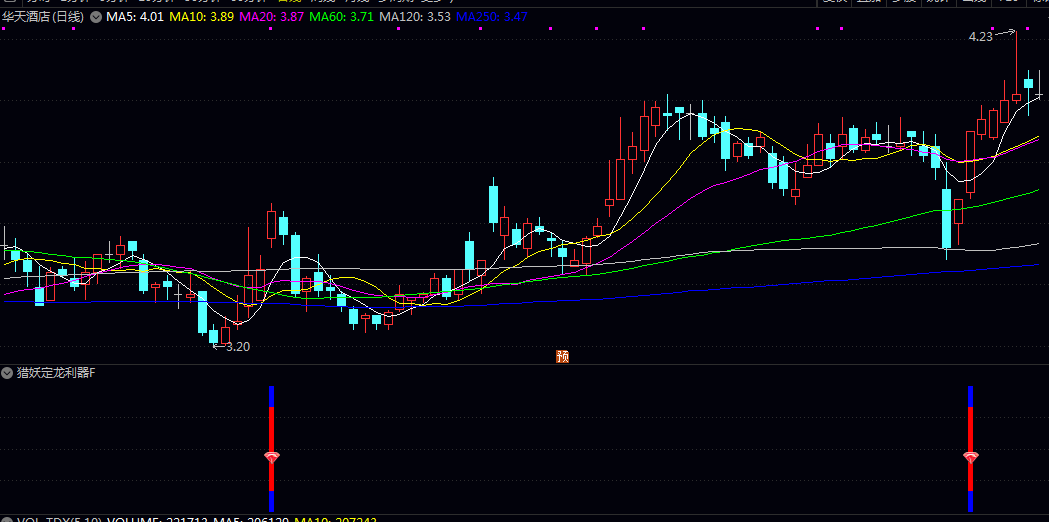Click the MA120: 3.53 label

[x=415, y=17]
